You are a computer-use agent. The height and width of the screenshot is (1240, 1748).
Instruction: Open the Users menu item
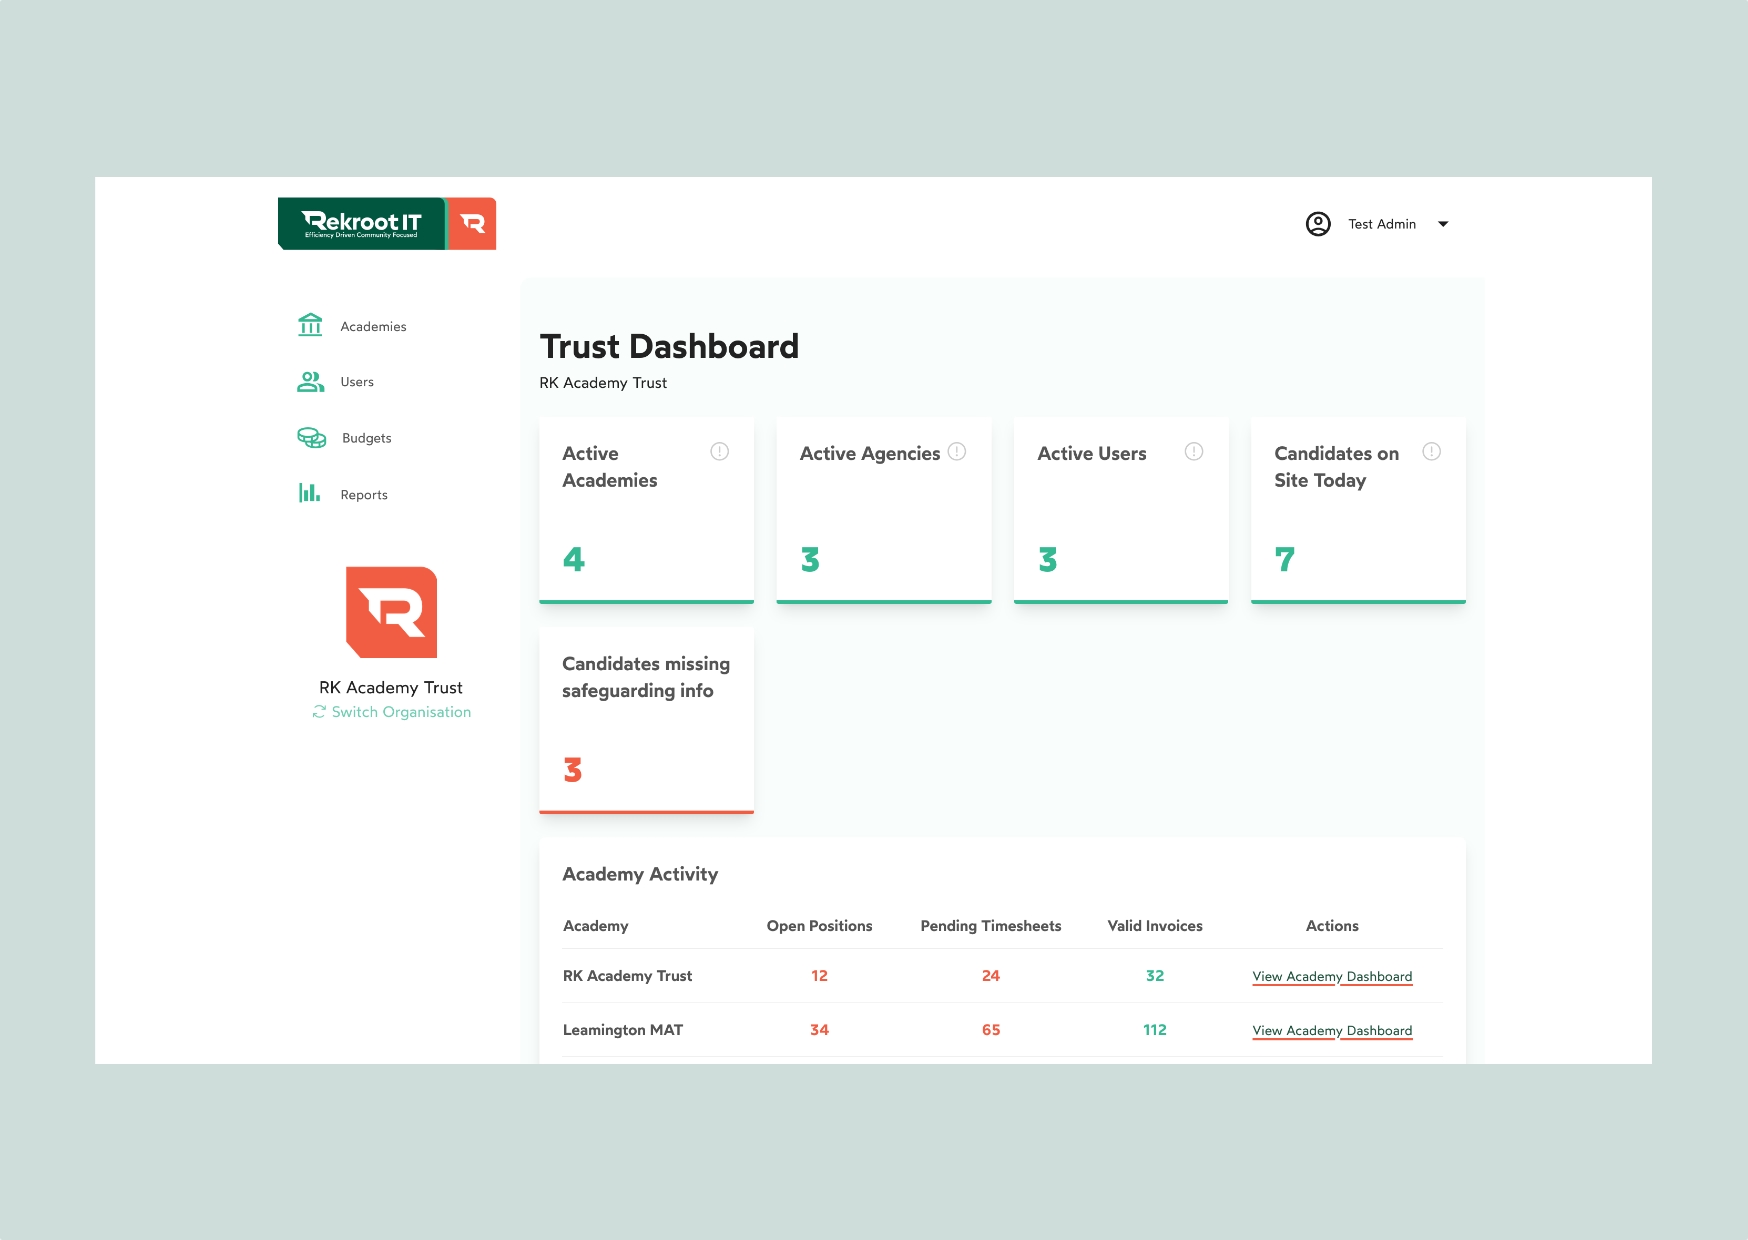[x=357, y=382]
